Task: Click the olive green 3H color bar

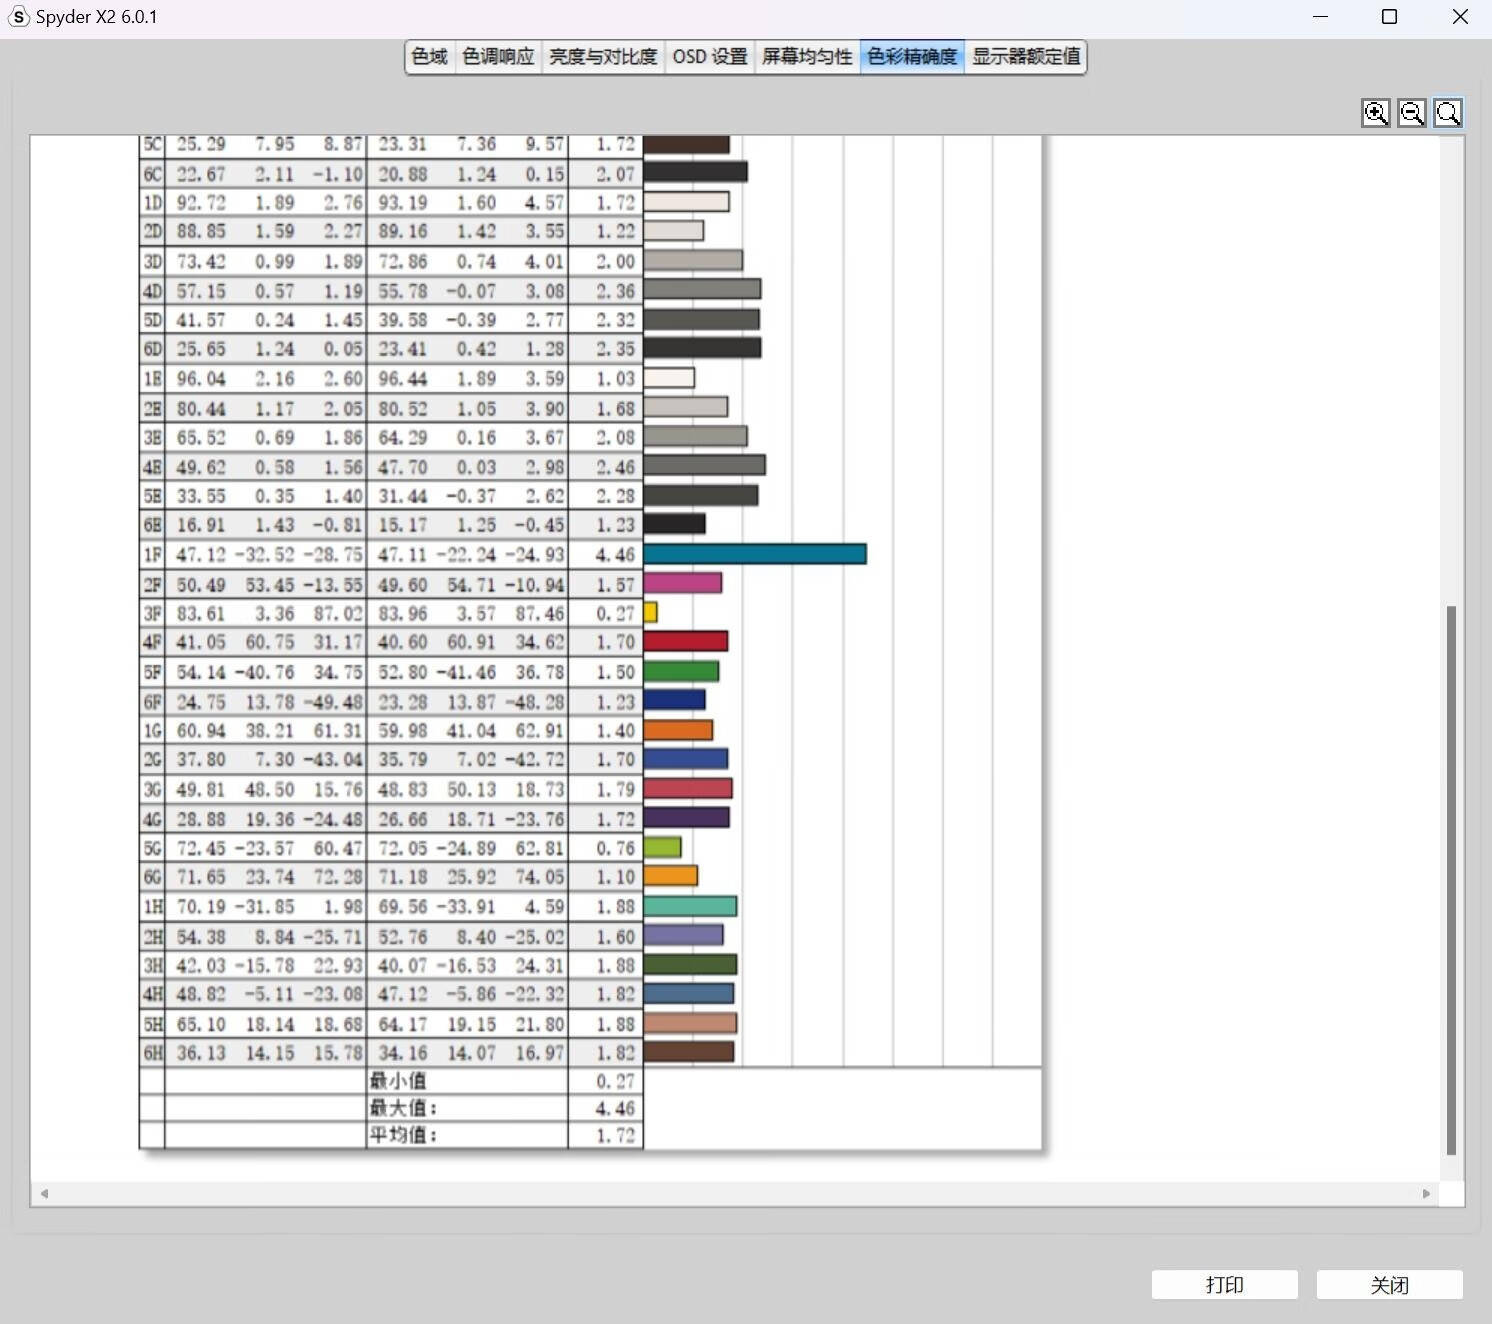Action: 691,964
